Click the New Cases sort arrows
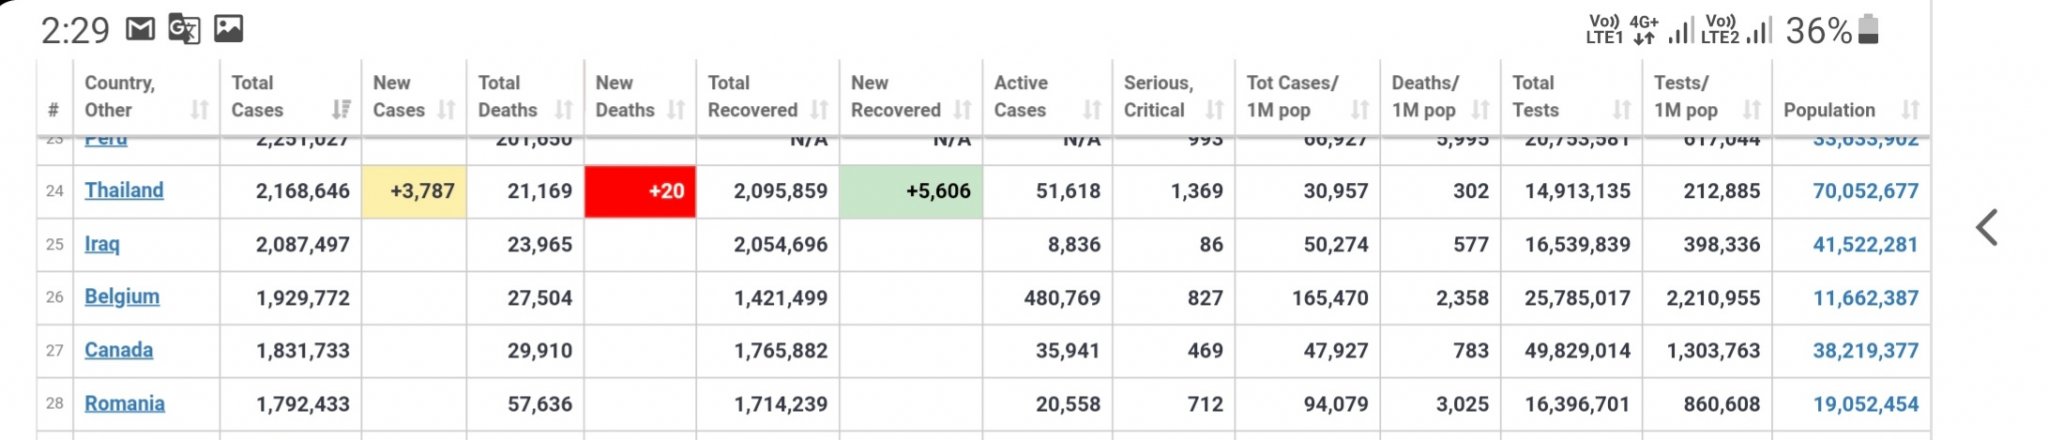The width and height of the screenshot is (2048, 440). point(446,110)
